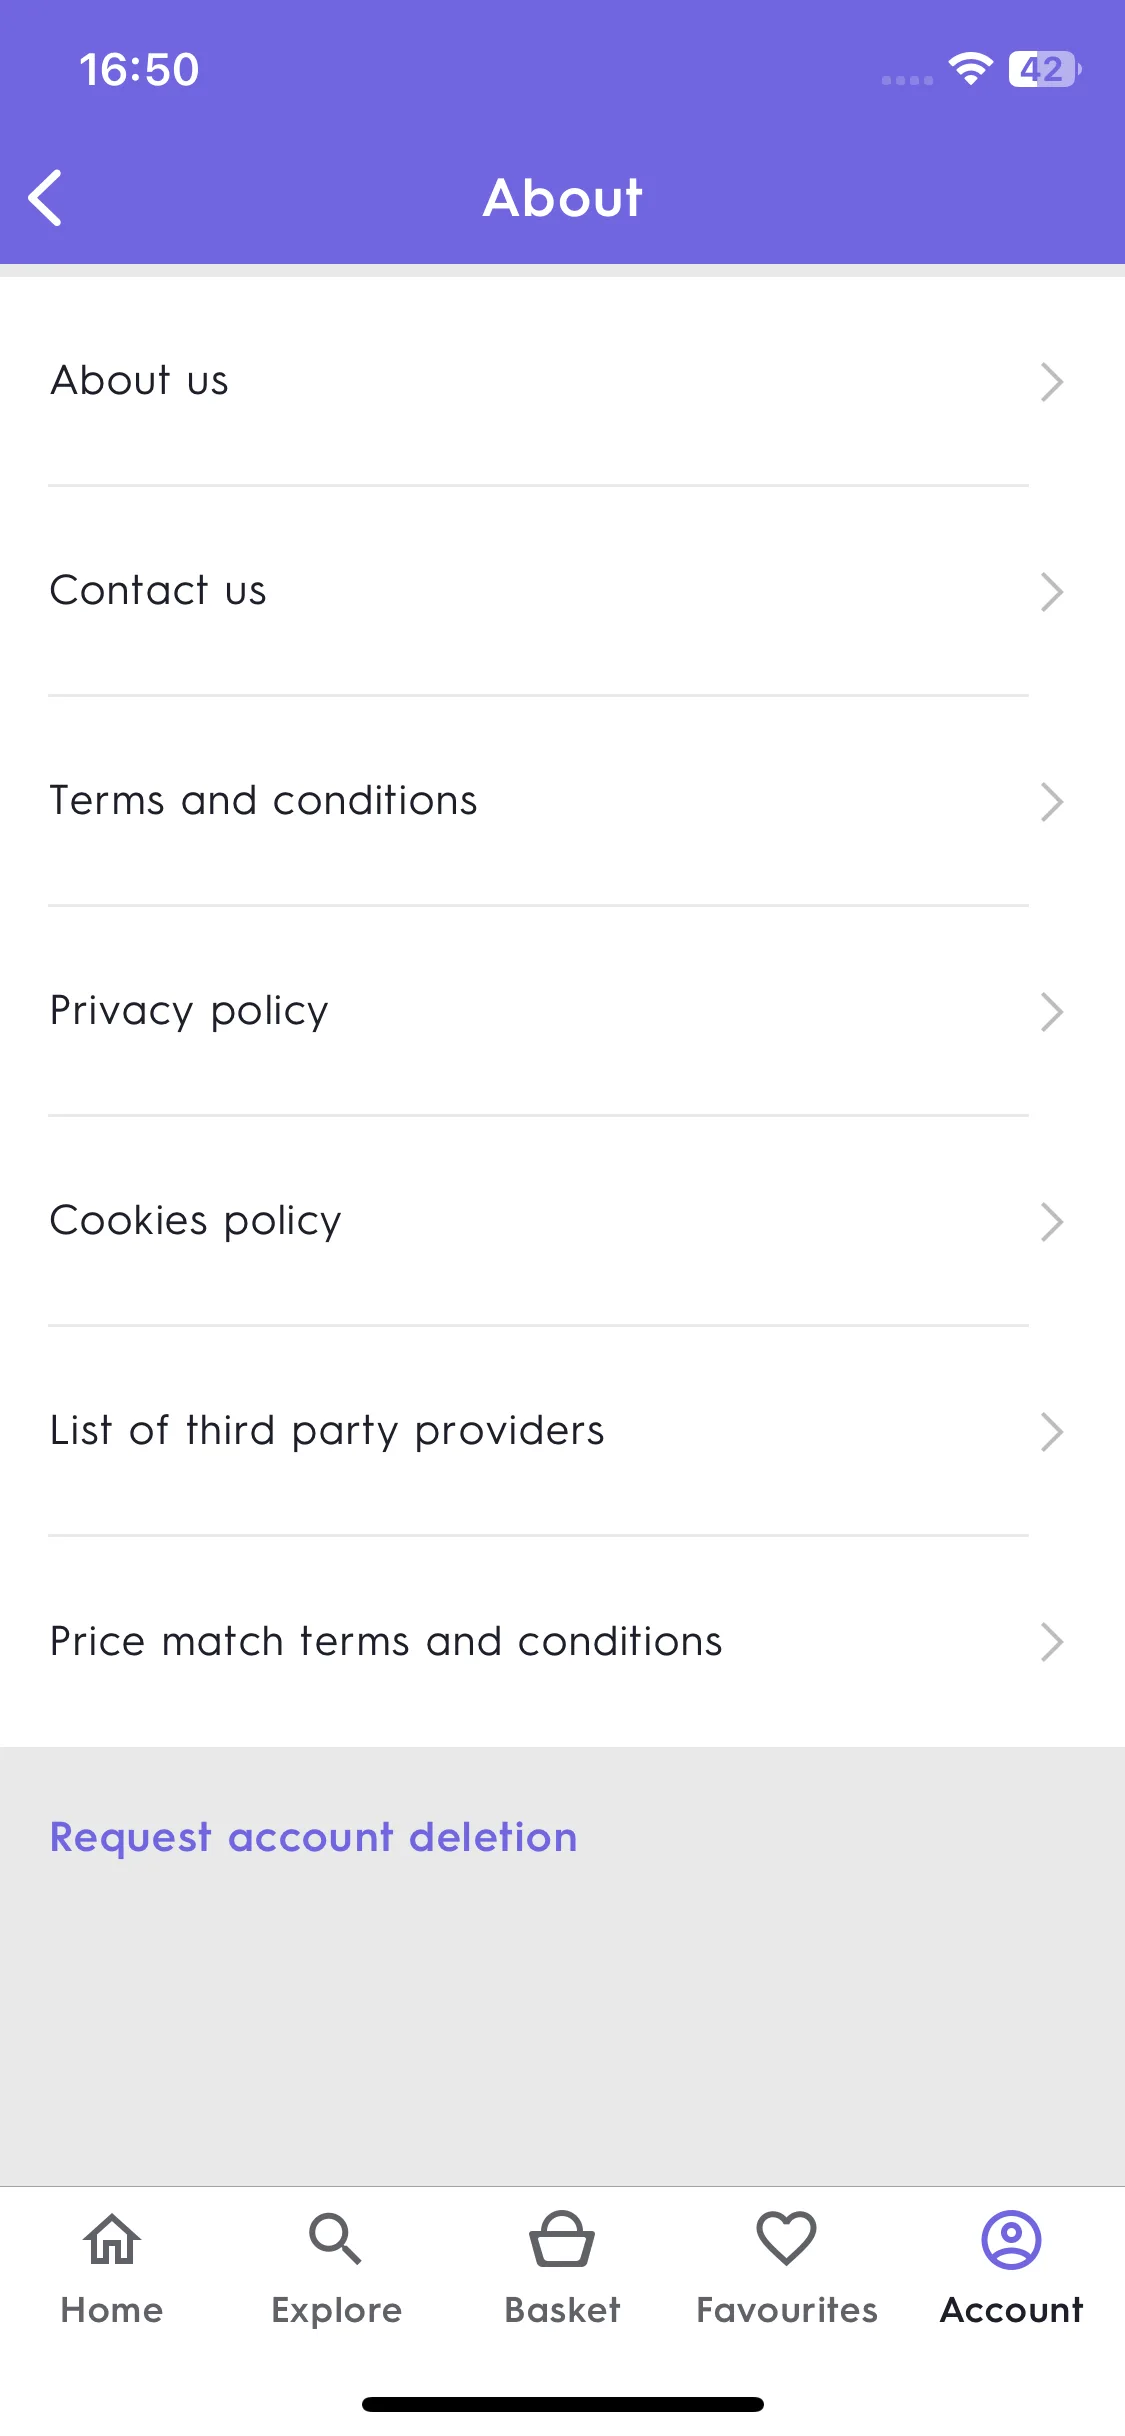This screenshot has height=2436, width=1125.
Task: Tap the Explore magnifier icon
Action: point(336,2239)
